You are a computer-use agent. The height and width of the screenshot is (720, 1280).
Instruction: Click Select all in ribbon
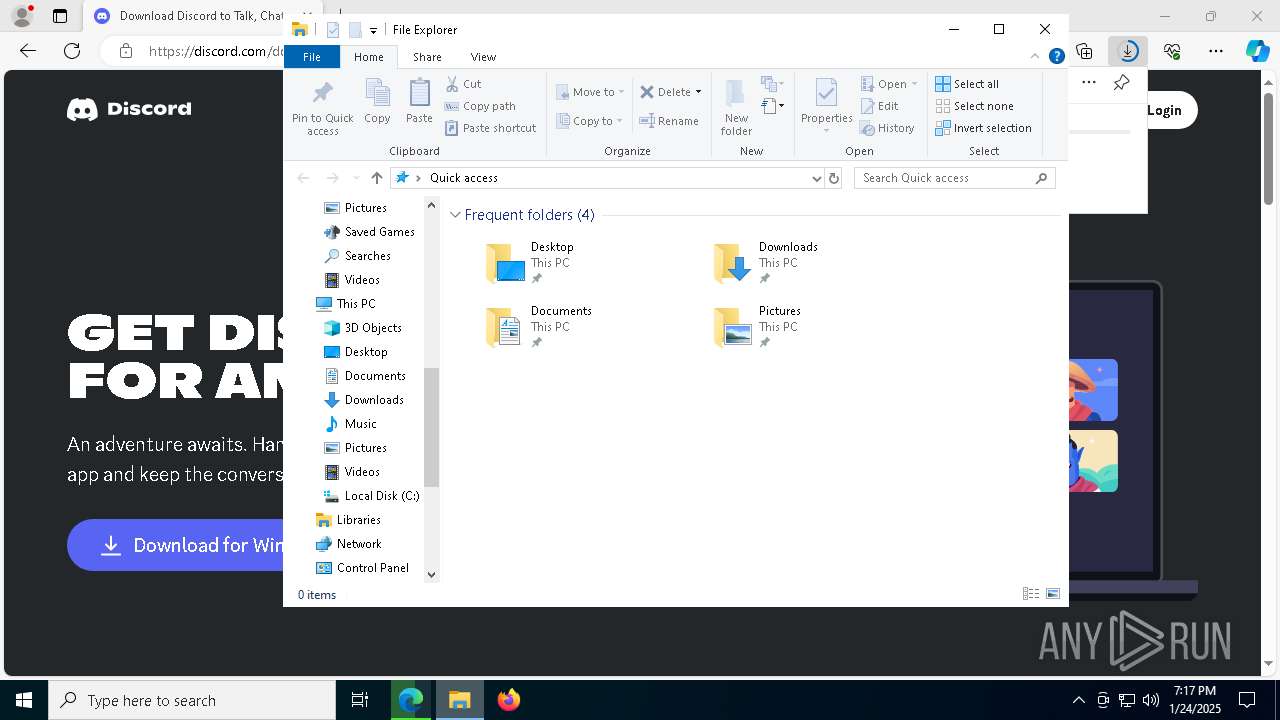pos(967,84)
